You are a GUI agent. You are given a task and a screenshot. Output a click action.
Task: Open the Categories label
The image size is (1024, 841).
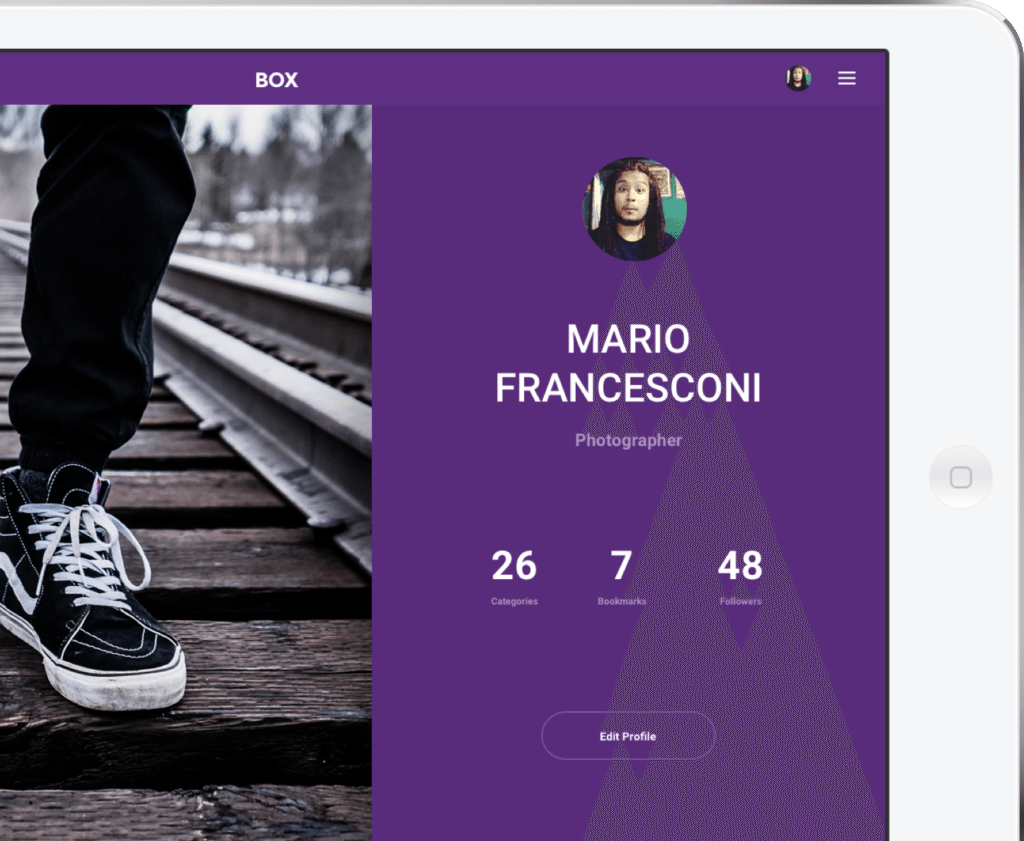pos(514,602)
